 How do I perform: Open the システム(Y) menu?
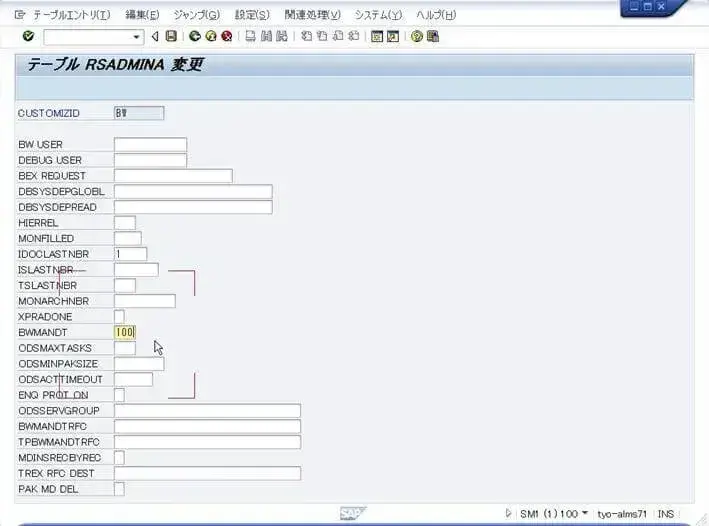coord(378,15)
